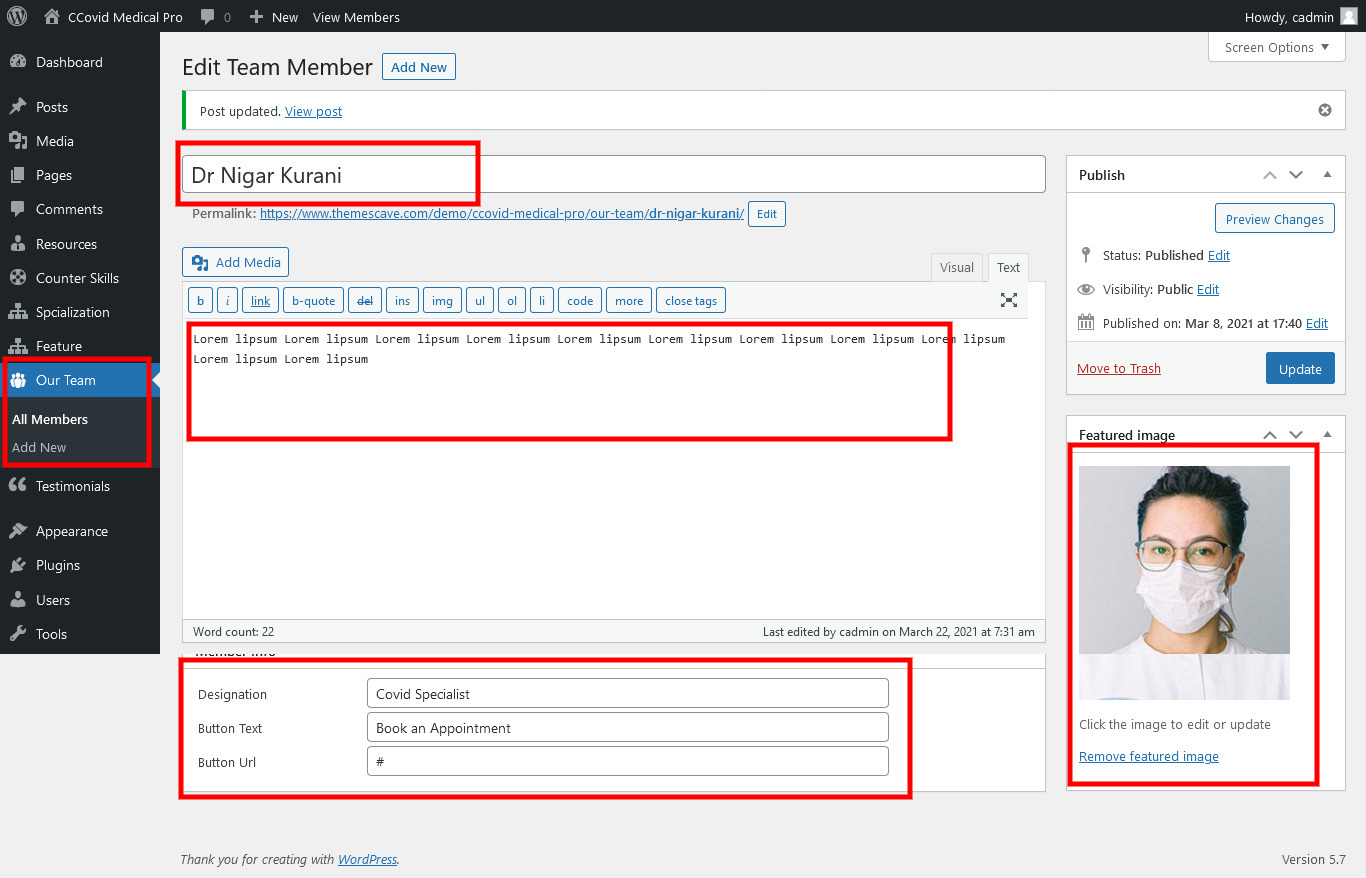Click the ol quicktag button
The width and height of the screenshot is (1366, 878).
[x=512, y=300]
